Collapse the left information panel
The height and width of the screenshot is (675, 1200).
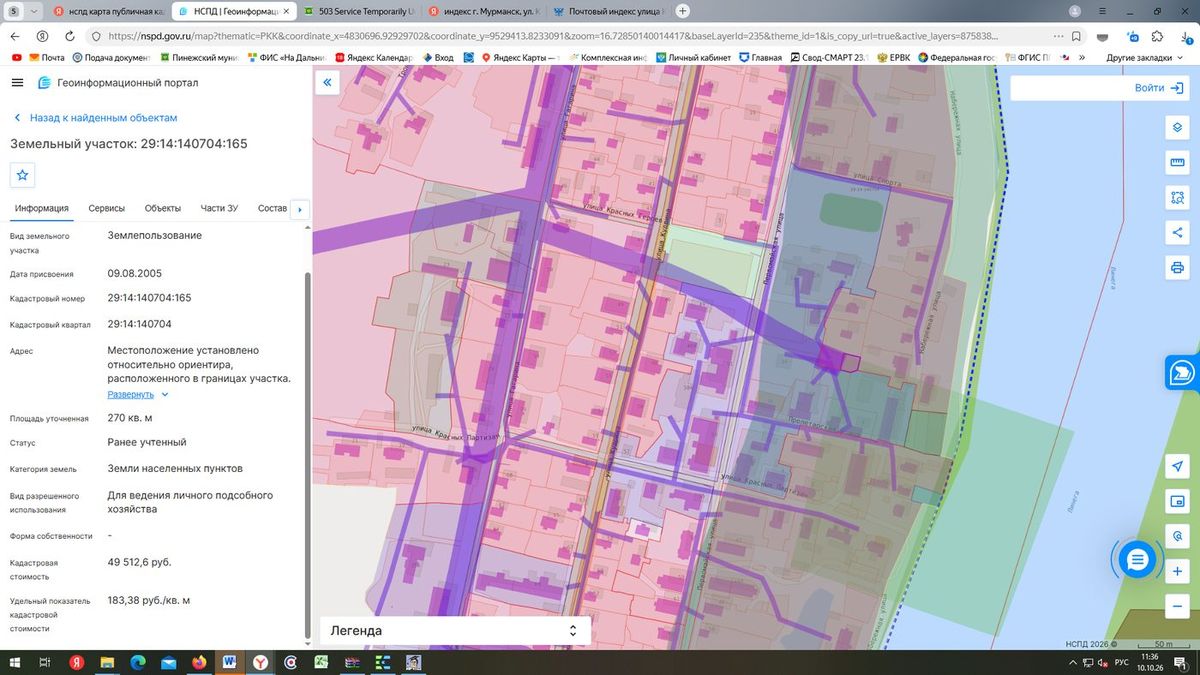(327, 83)
